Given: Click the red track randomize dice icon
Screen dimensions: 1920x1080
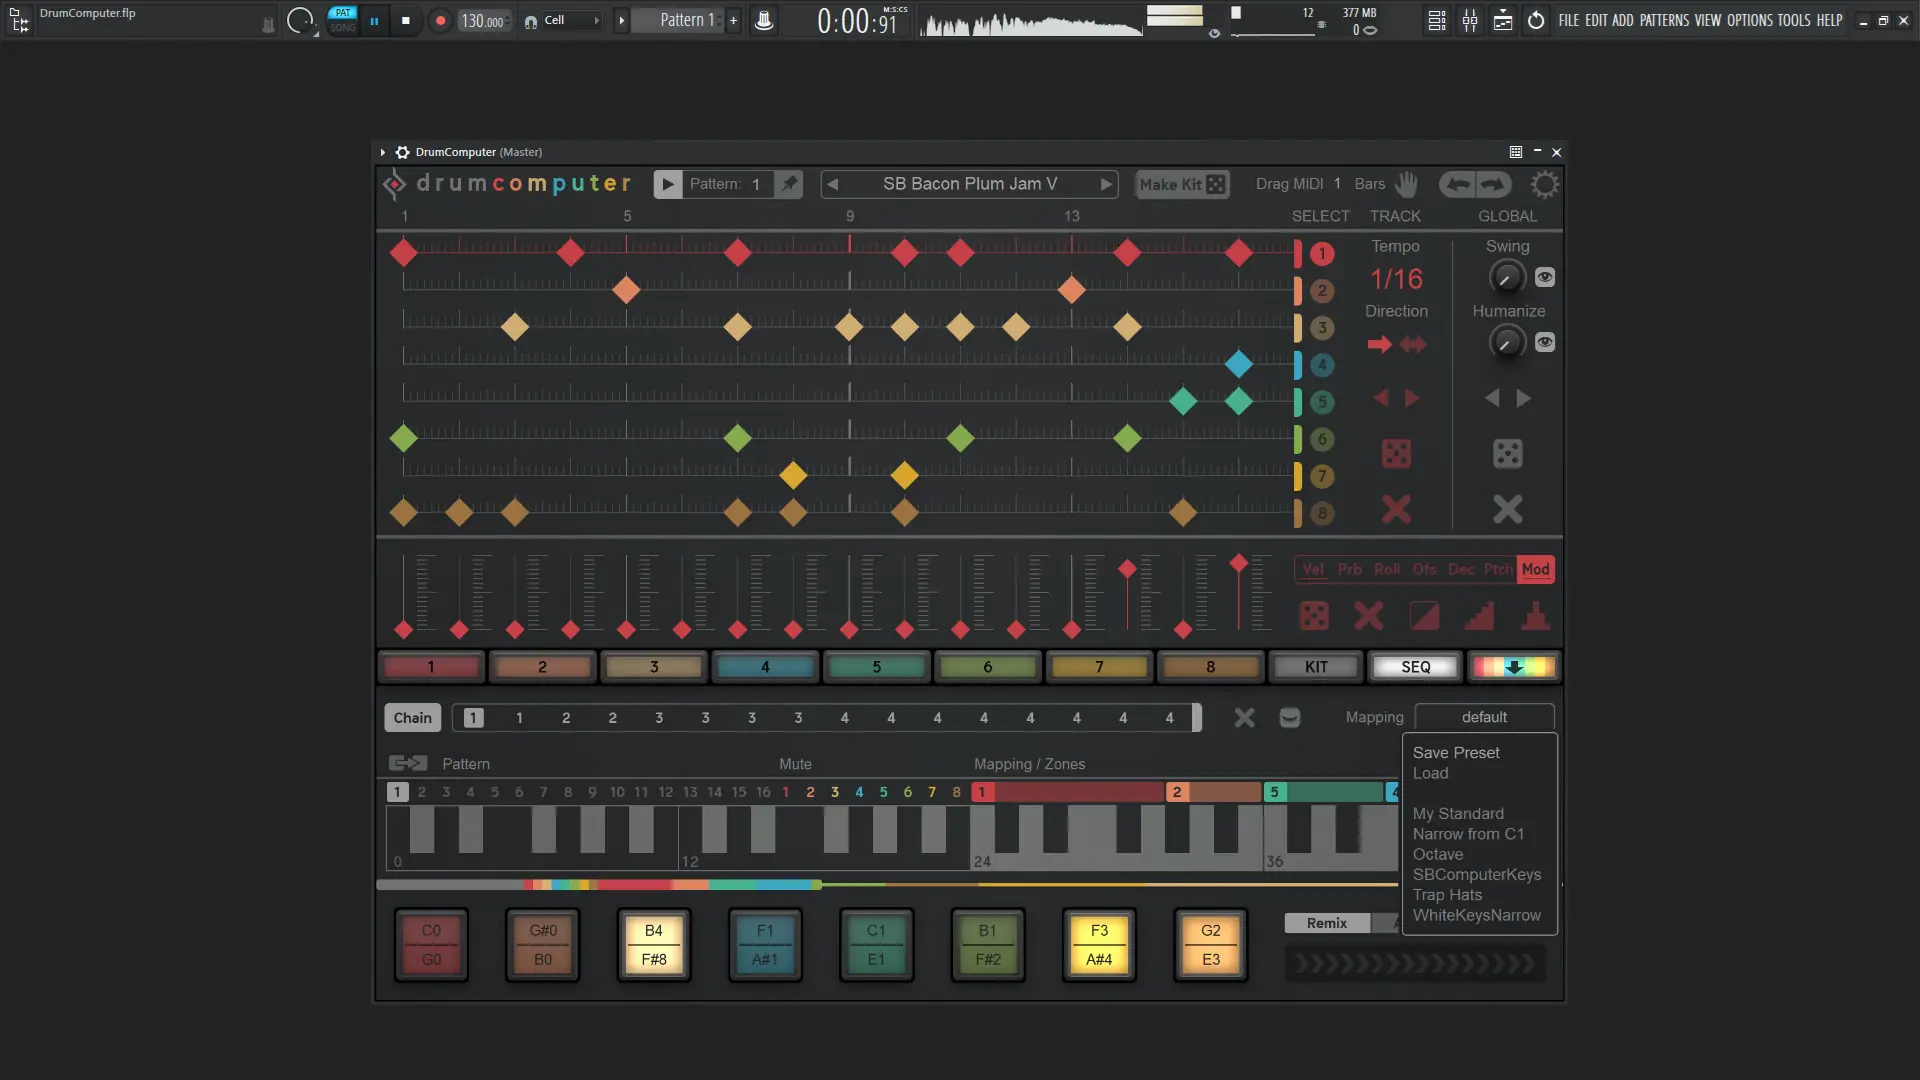Looking at the screenshot, I should click(1396, 454).
